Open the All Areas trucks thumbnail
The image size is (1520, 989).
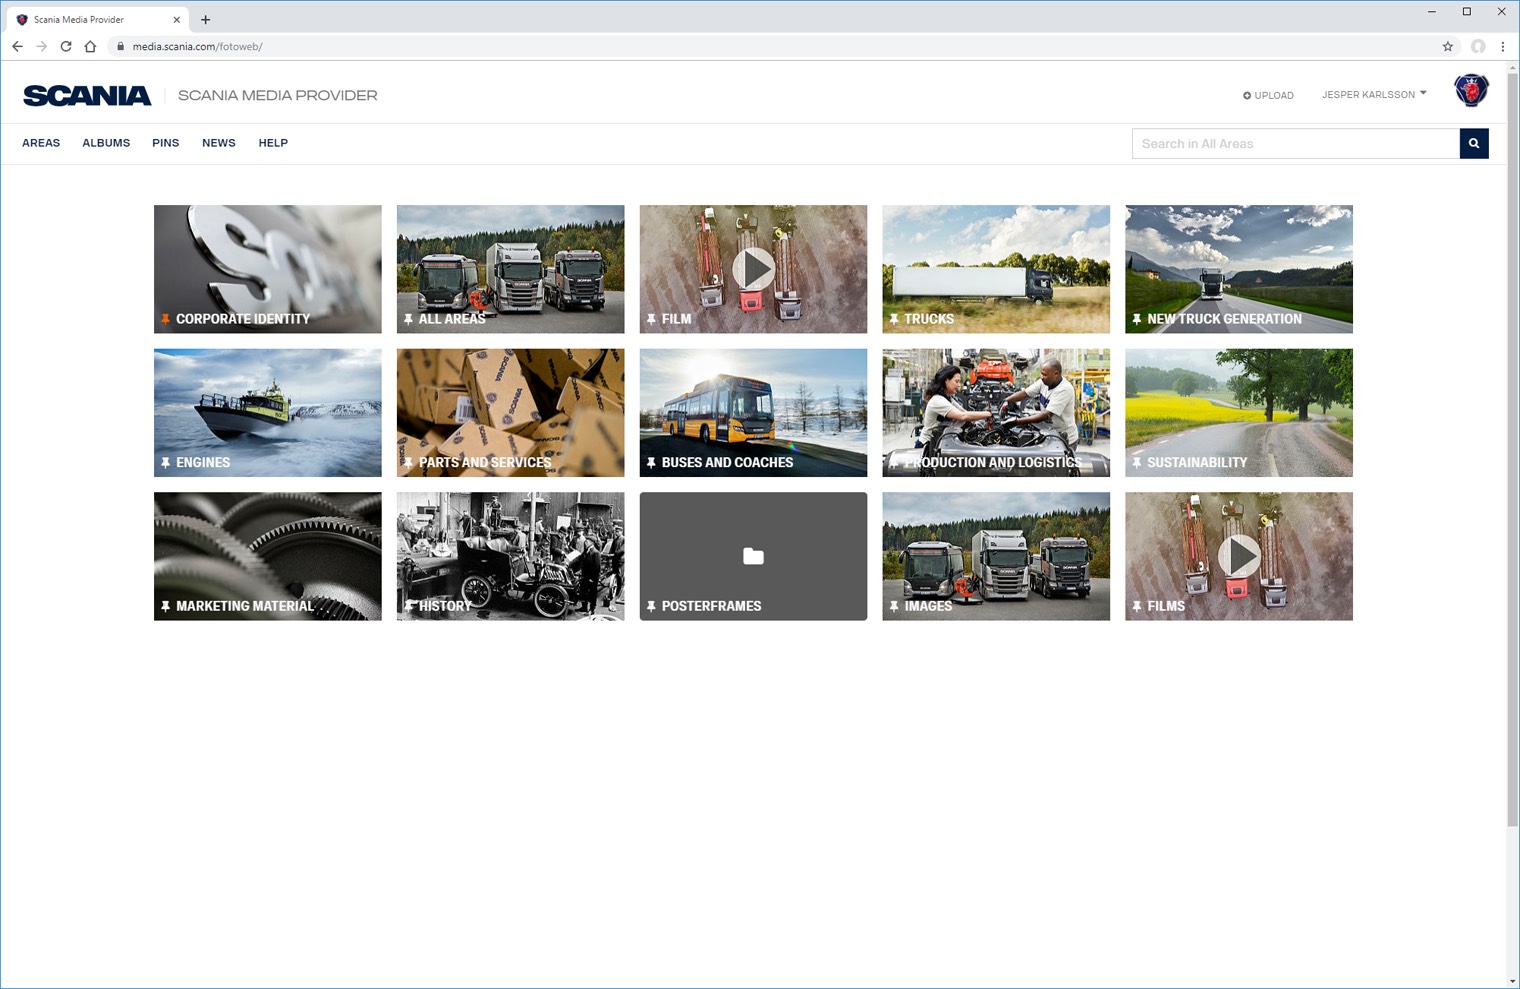pyautogui.click(x=511, y=269)
